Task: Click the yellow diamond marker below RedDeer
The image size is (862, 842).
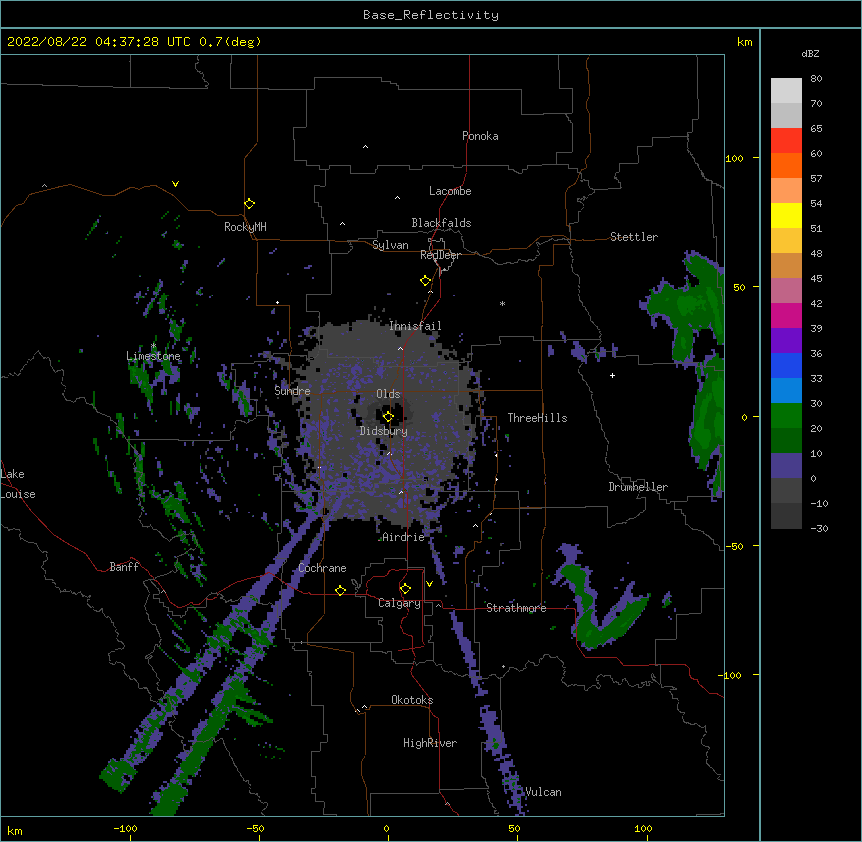Action: pos(425,281)
